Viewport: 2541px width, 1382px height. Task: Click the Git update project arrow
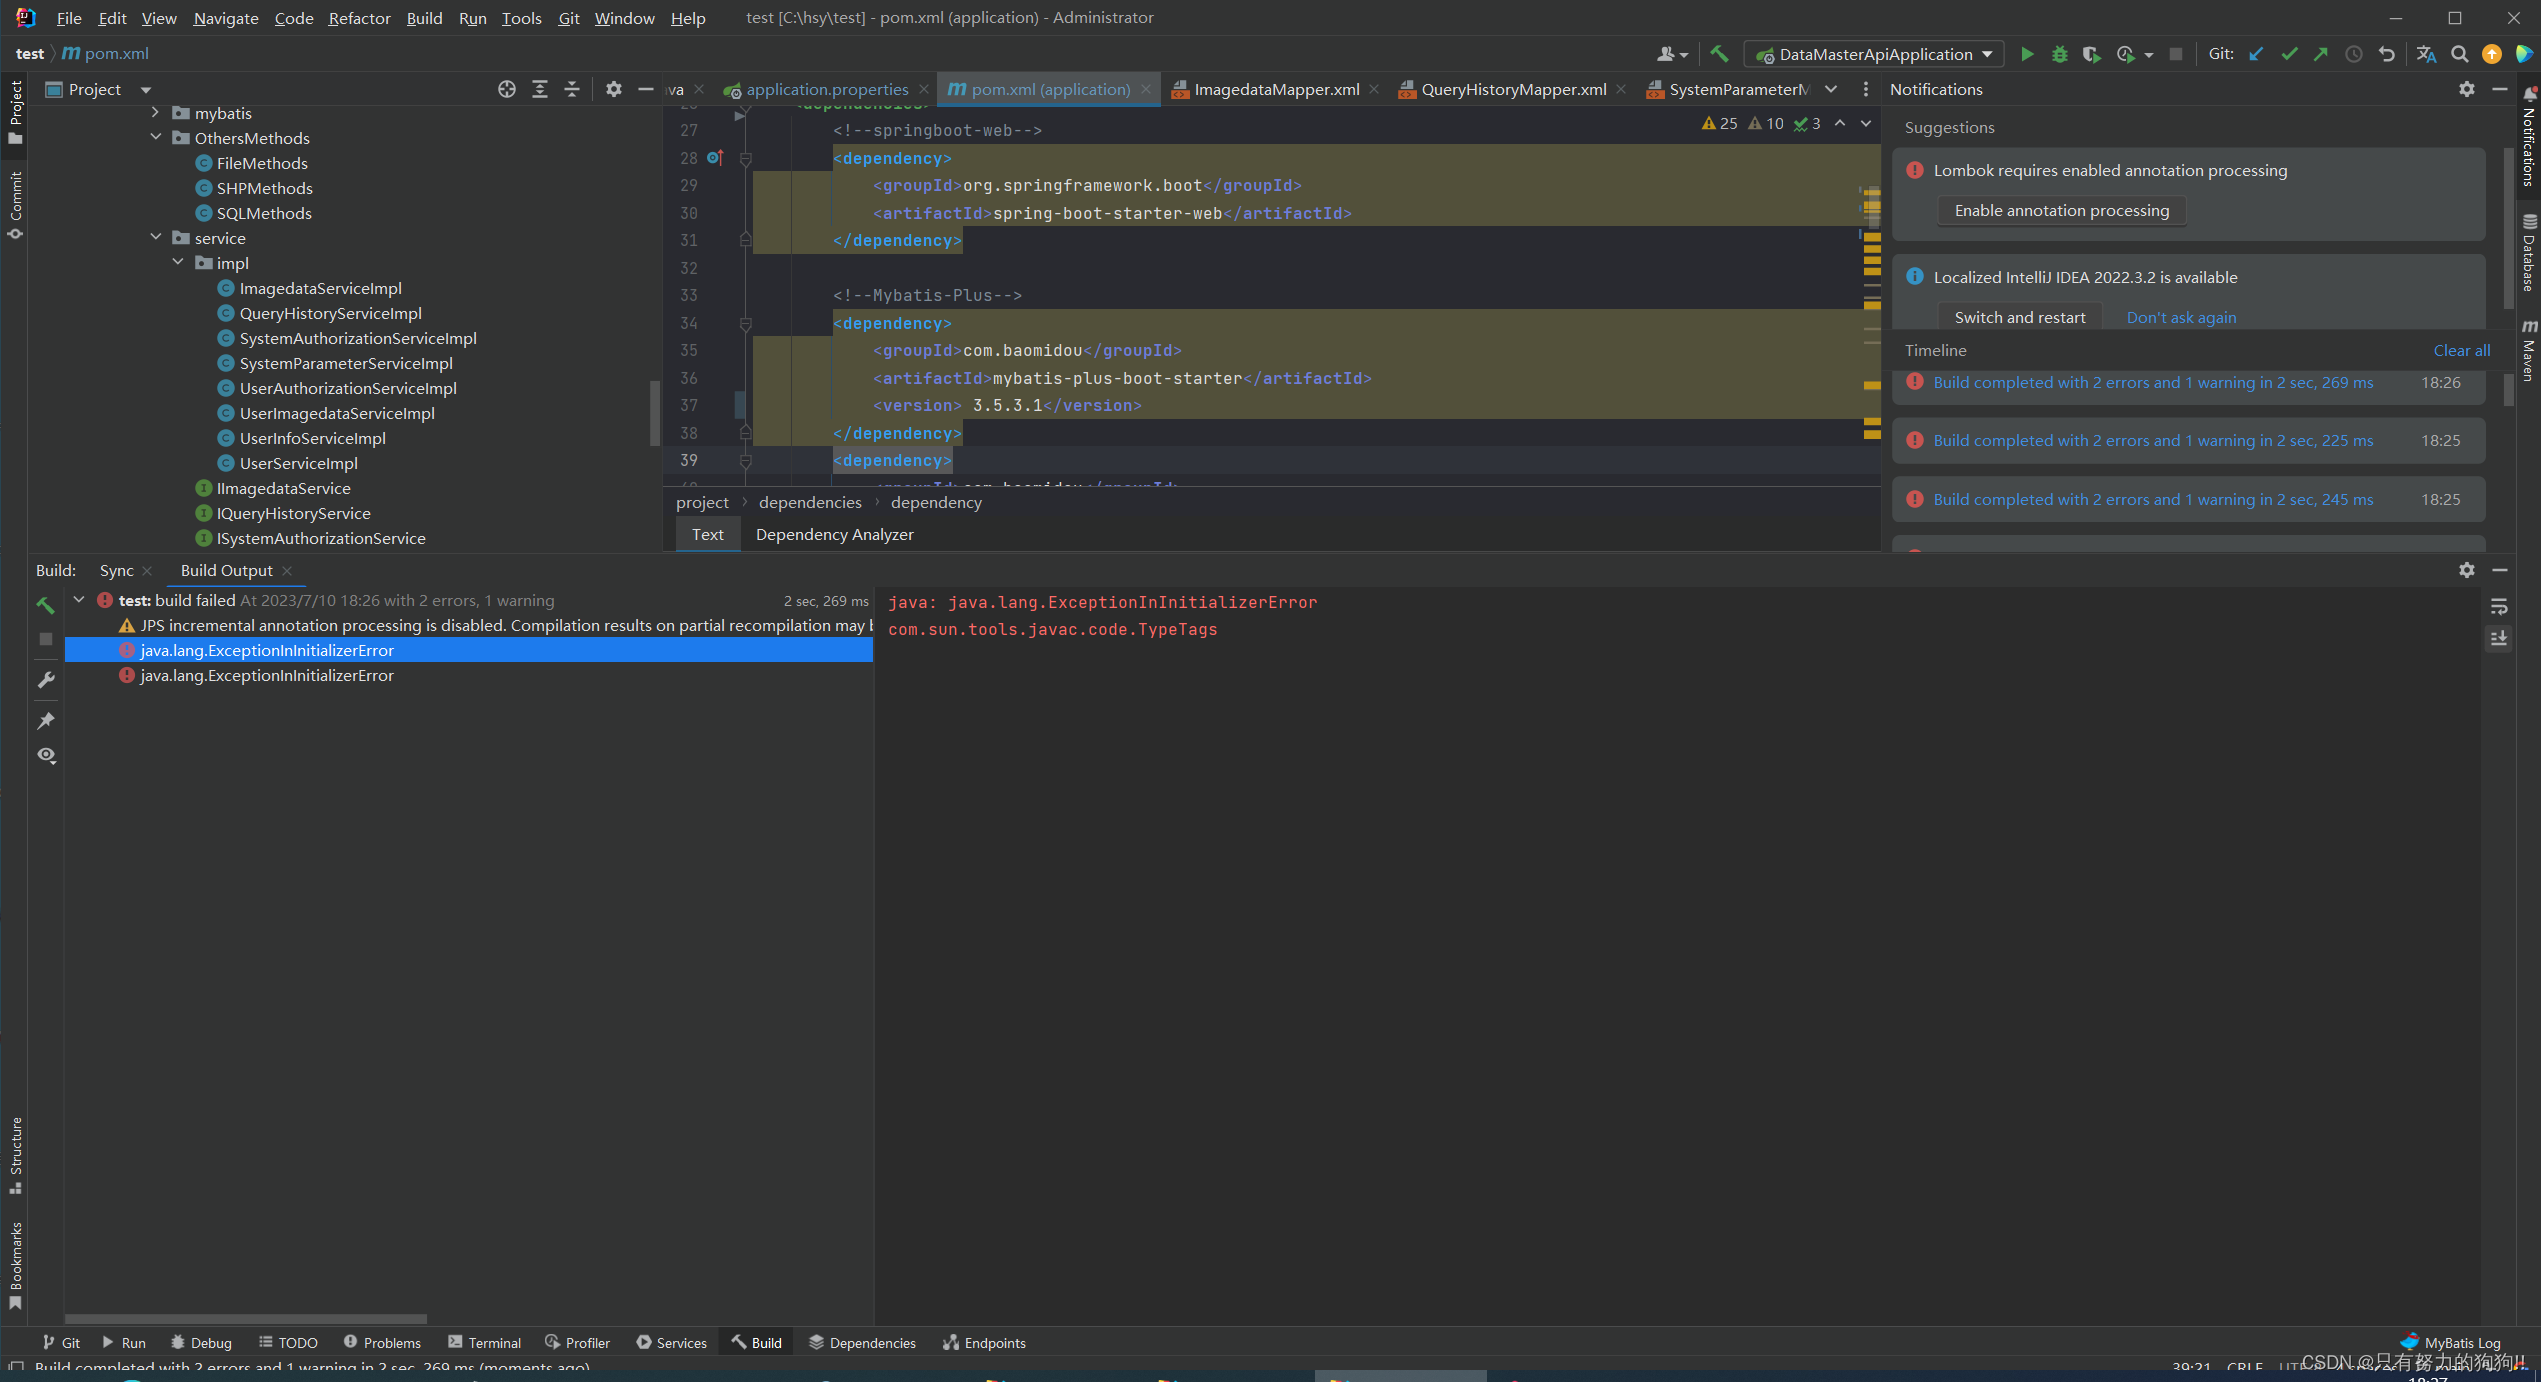click(2256, 54)
